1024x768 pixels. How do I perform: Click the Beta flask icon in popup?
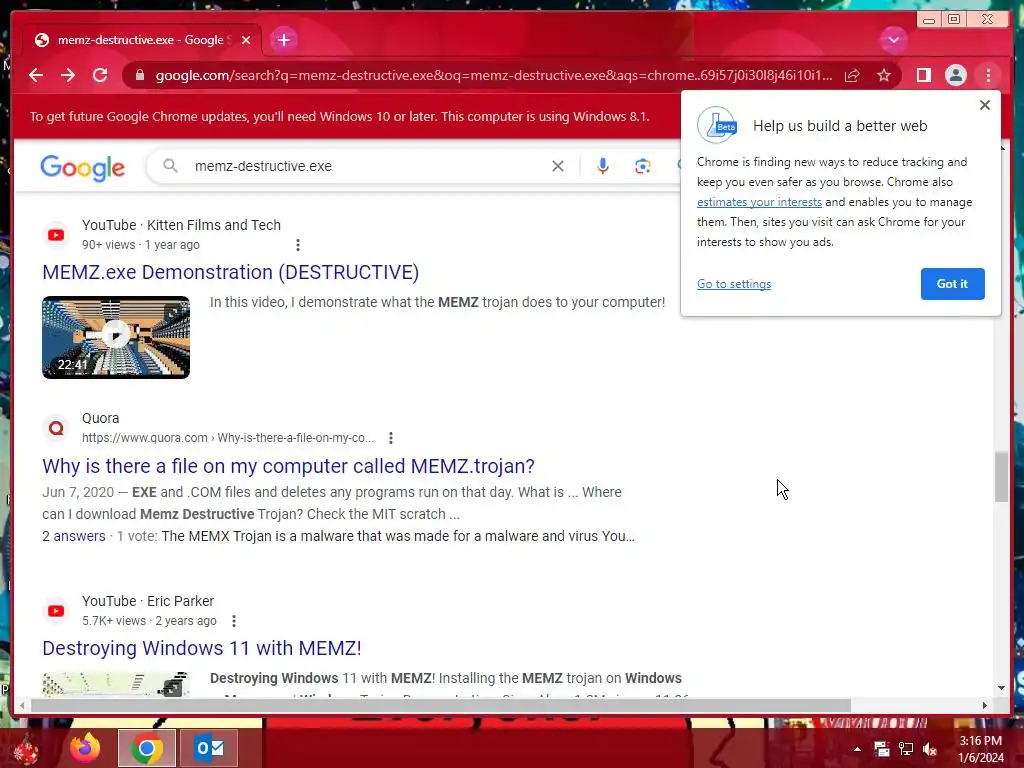pyautogui.click(x=717, y=125)
